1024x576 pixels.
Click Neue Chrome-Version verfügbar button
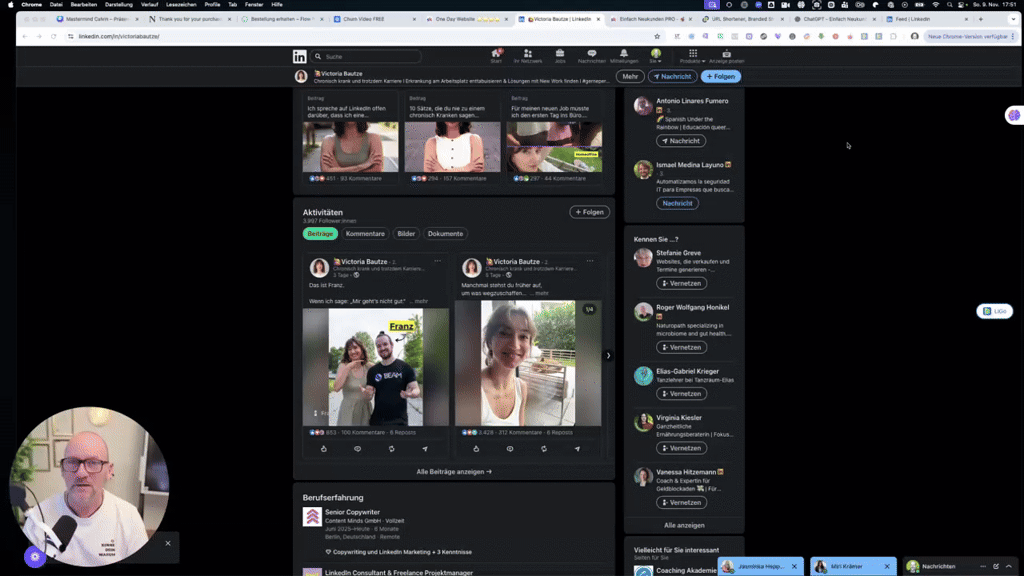pos(970,37)
